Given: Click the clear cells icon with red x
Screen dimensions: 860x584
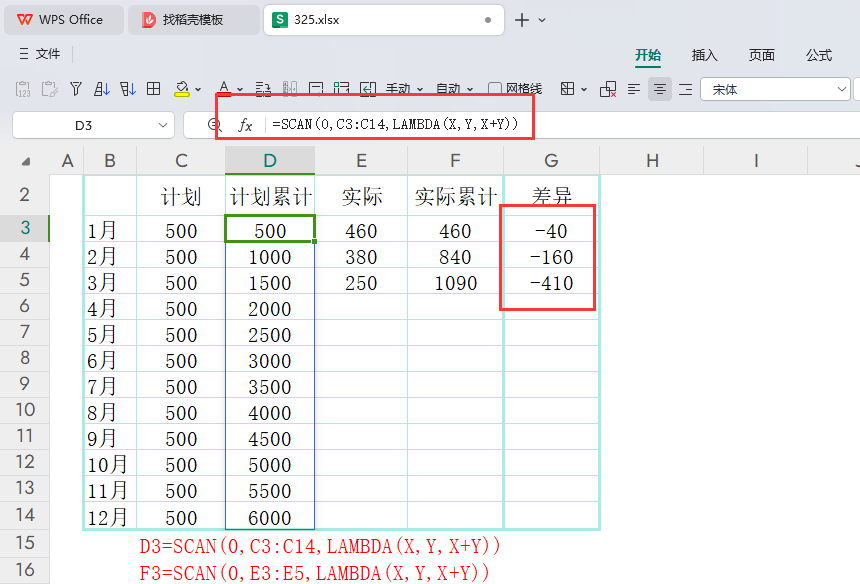Looking at the screenshot, I should tap(608, 89).
